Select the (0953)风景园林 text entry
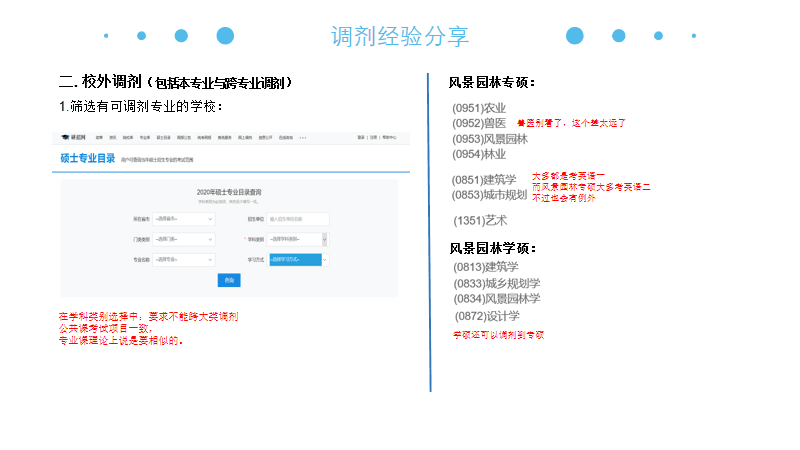The image size is (800, 450). pyautogui.click(x=490, y=139)
